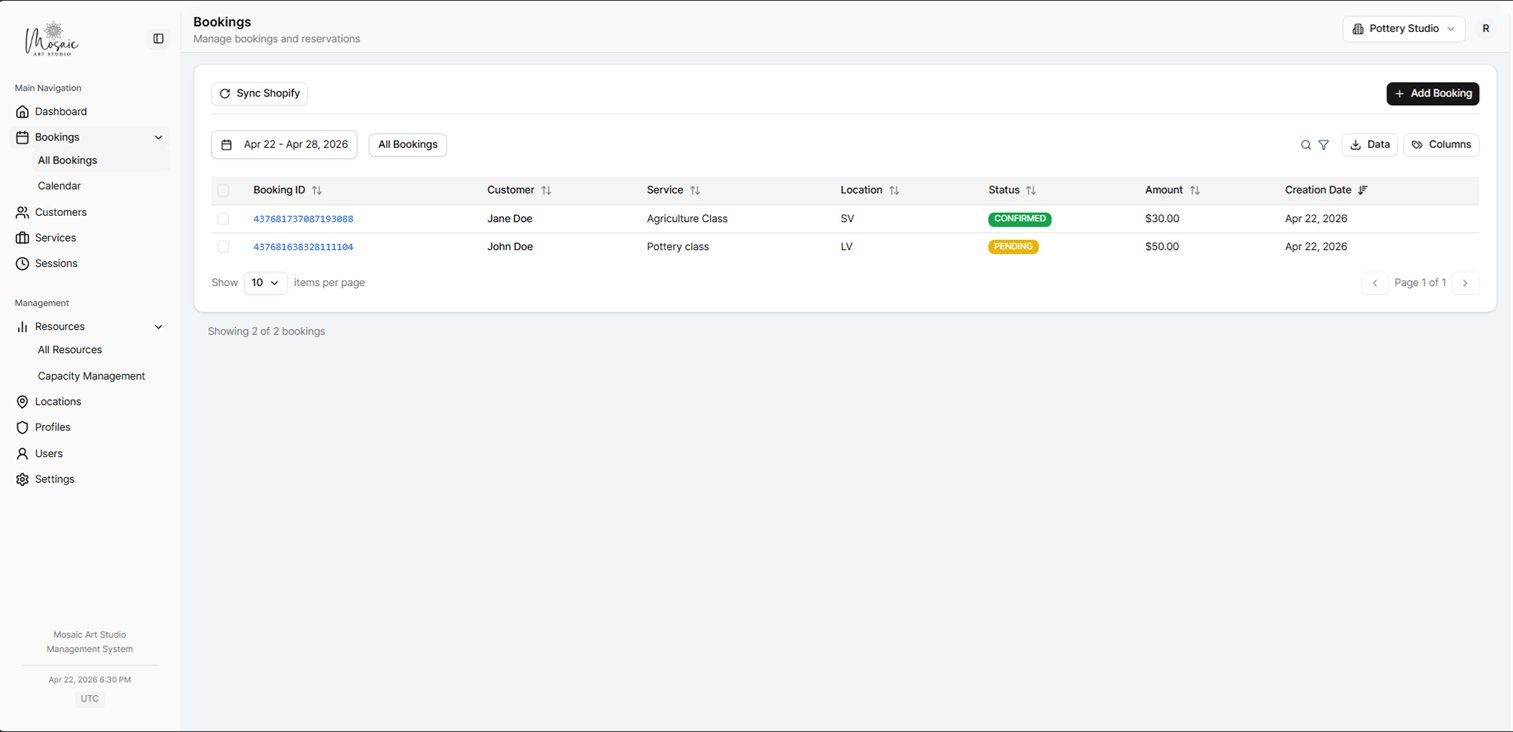Check John Doe's booking row checkbox
The image size is (1513, 732).
click(223, 246)
